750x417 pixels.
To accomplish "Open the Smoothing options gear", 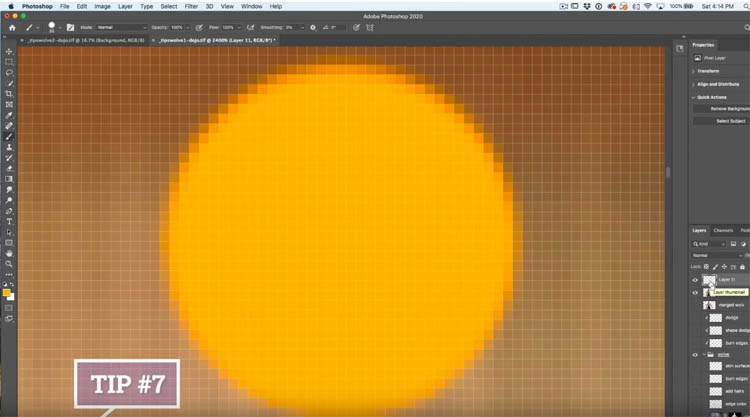I will [x=313, y=28].
